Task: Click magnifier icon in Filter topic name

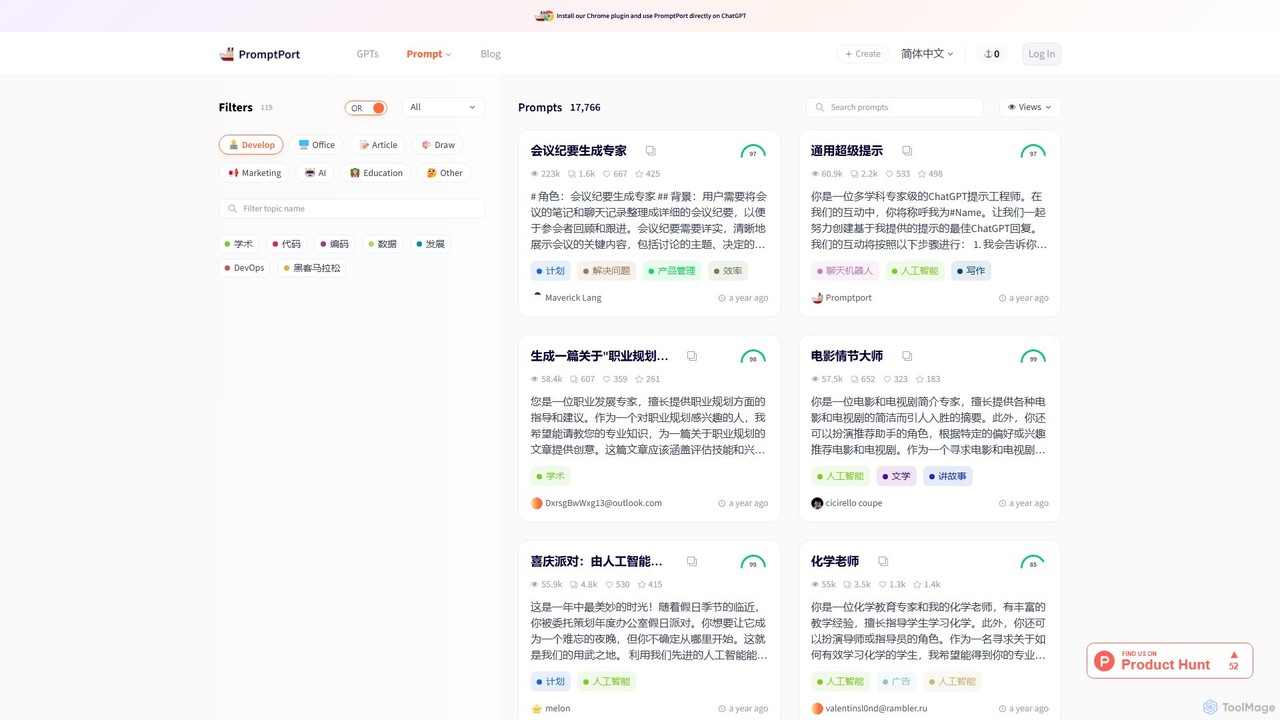Action: point(233,209)
